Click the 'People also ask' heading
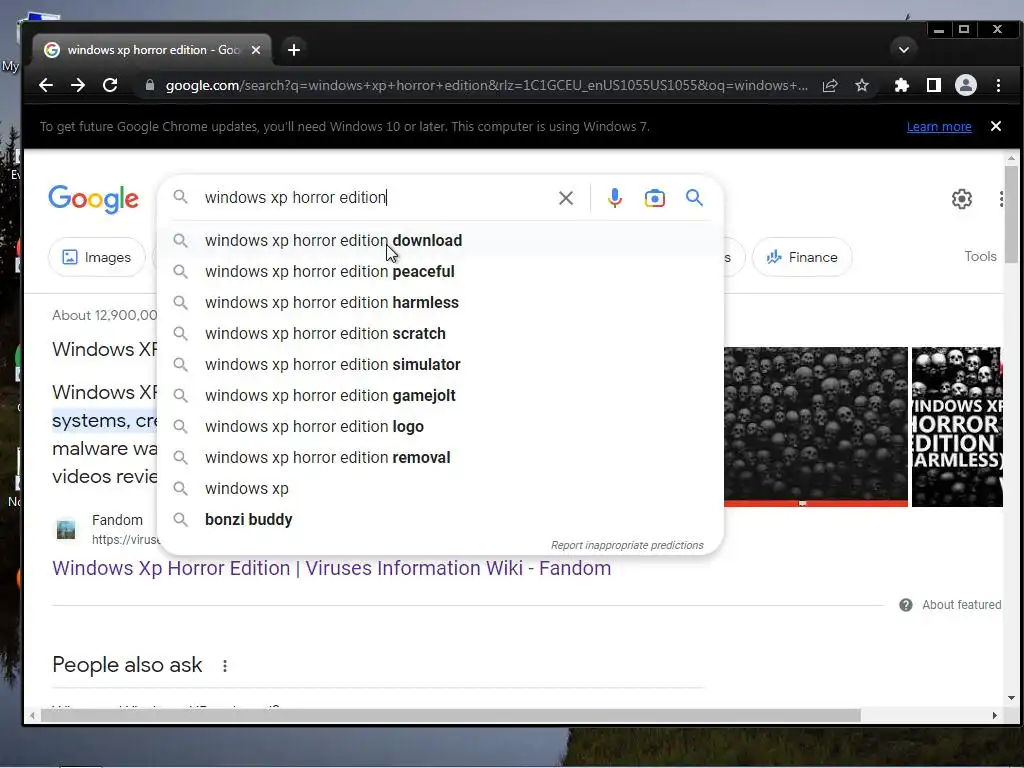This screenshot has height=768, width=1024. [127, 665]
